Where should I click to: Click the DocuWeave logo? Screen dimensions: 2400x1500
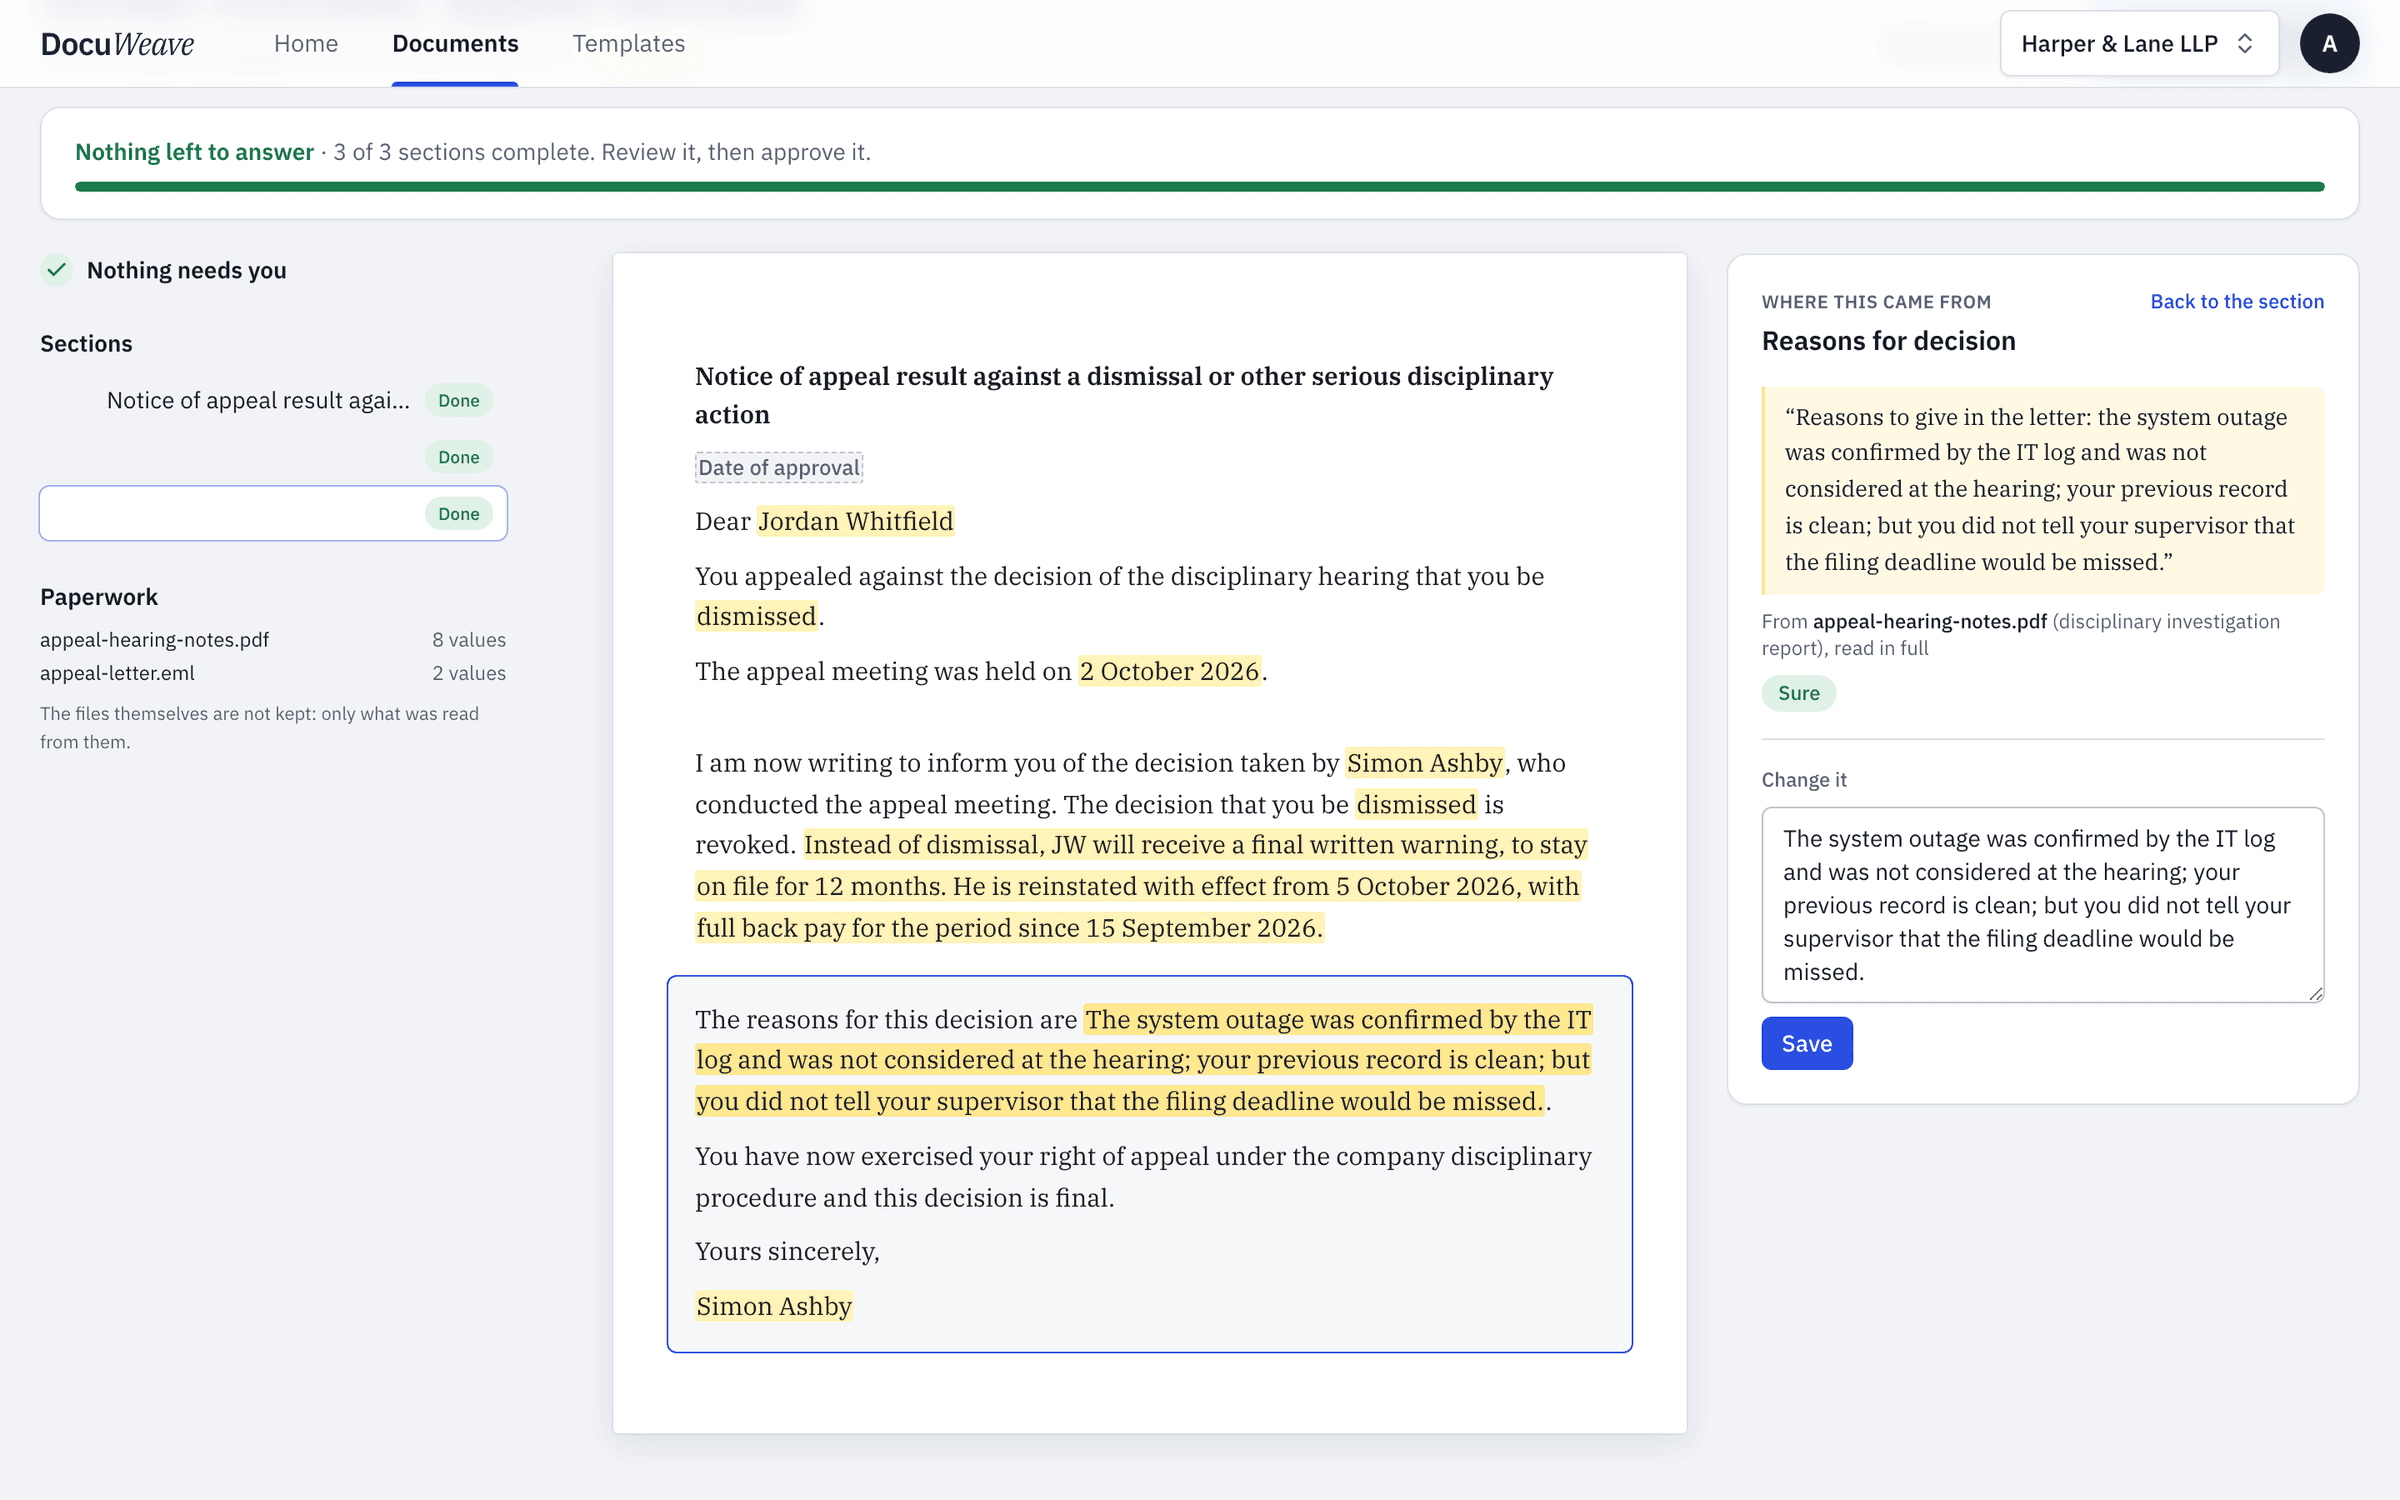coord(117,44)
